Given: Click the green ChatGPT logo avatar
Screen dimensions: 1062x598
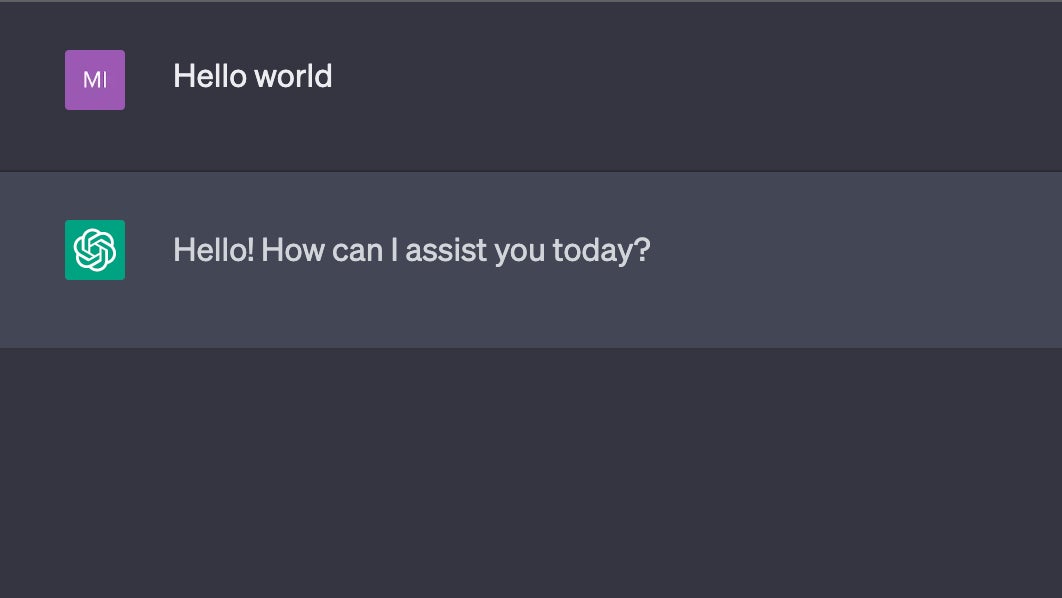Looking at the screenshot, I should [95, 250].
